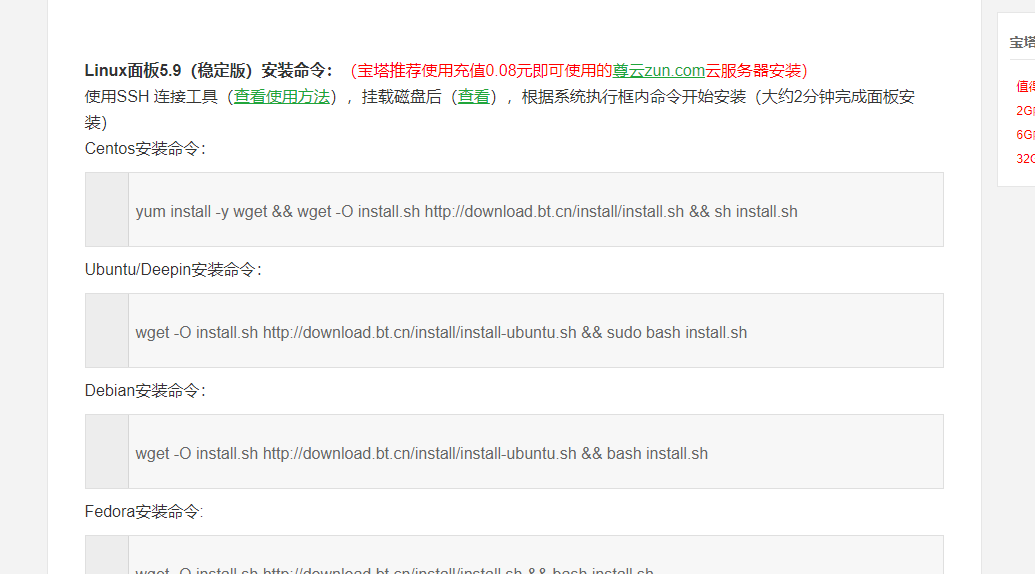Click the Debian安装命令 label
Viewport: 1035px width, 574px height.
145,391
